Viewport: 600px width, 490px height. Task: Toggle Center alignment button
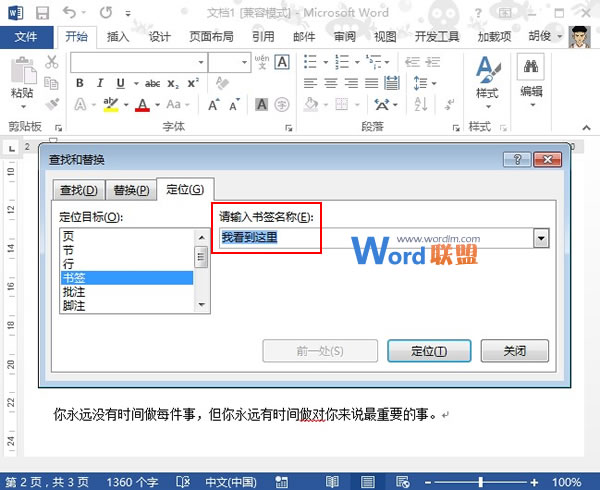click(x=331, y=83)
